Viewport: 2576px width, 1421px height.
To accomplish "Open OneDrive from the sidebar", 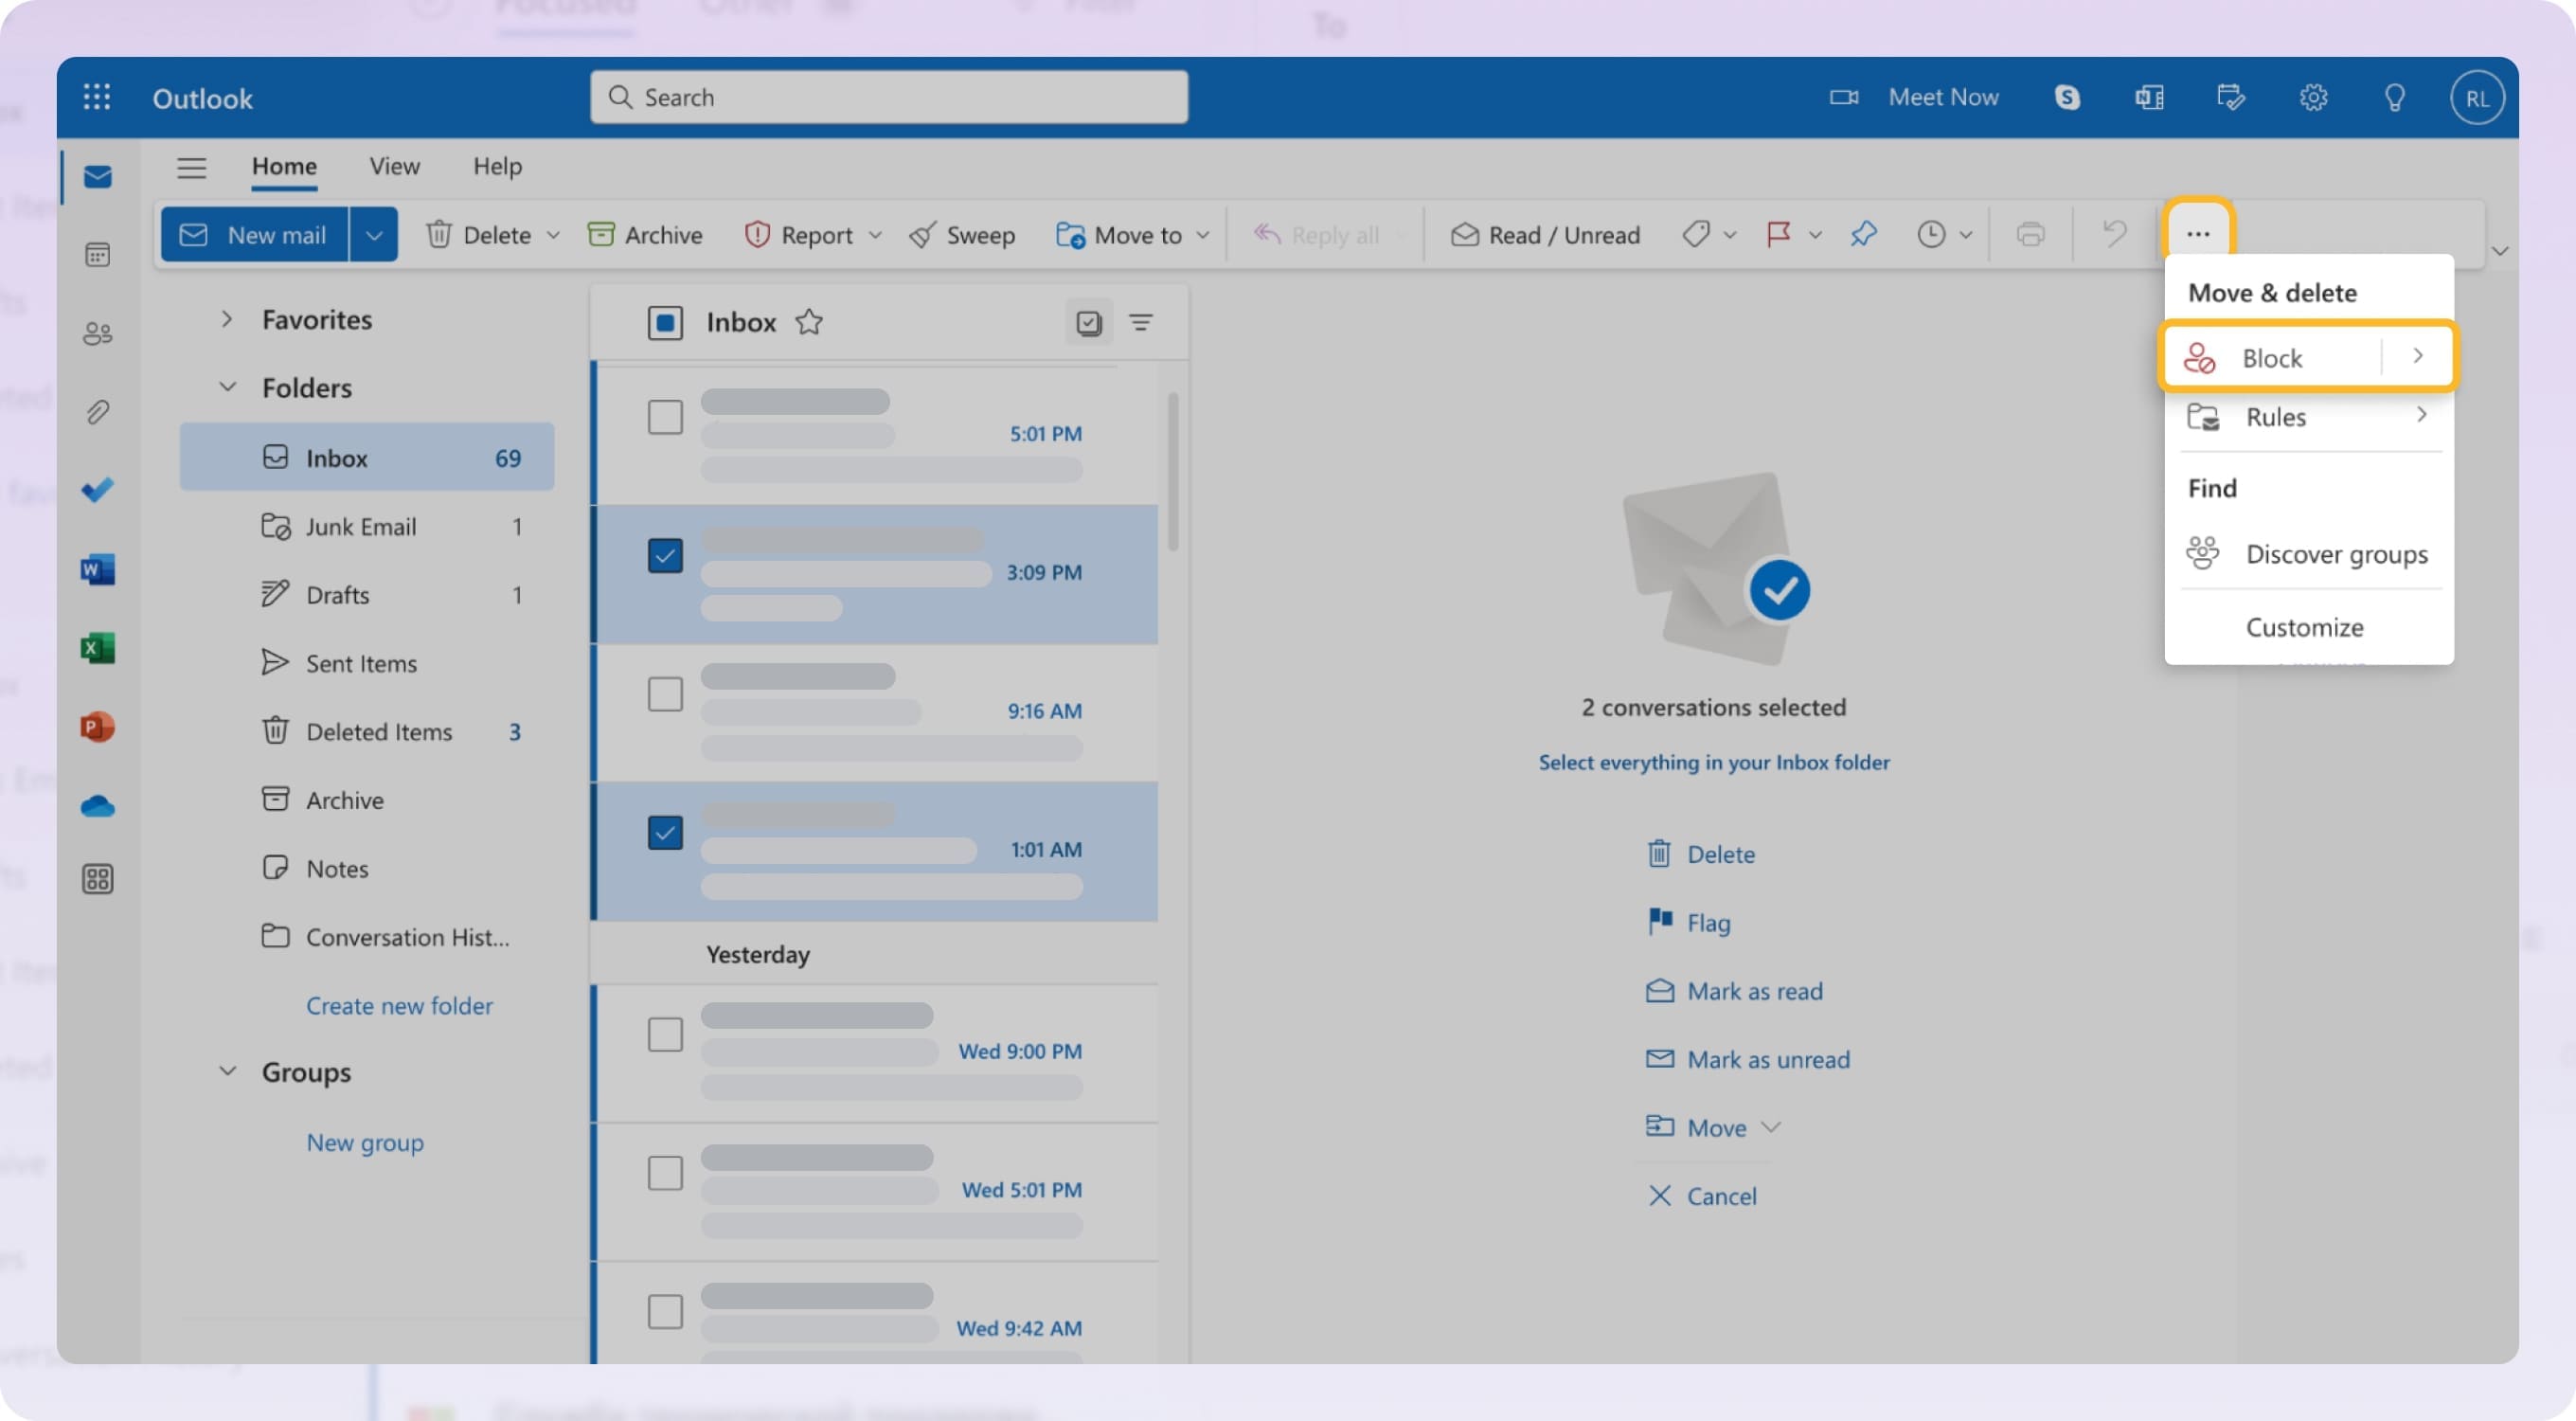I will tap(97, 806).
